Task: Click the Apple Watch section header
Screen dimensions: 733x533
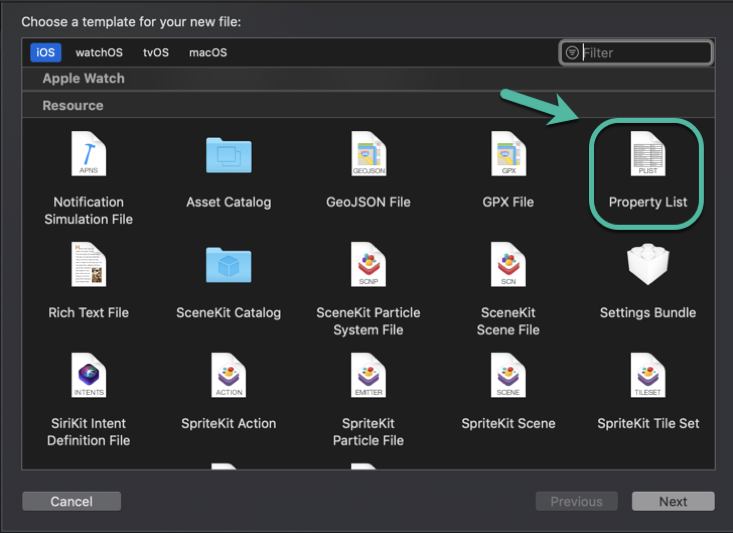Action: coord(368,79)
